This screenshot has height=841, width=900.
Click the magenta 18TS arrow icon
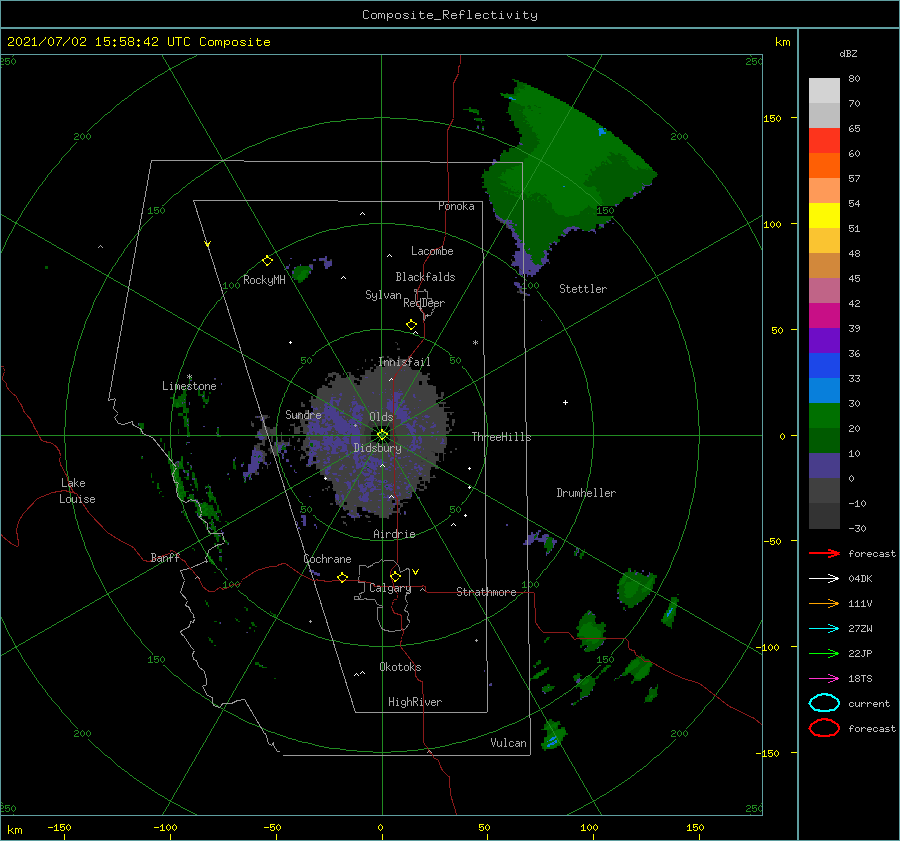point(824,679)
